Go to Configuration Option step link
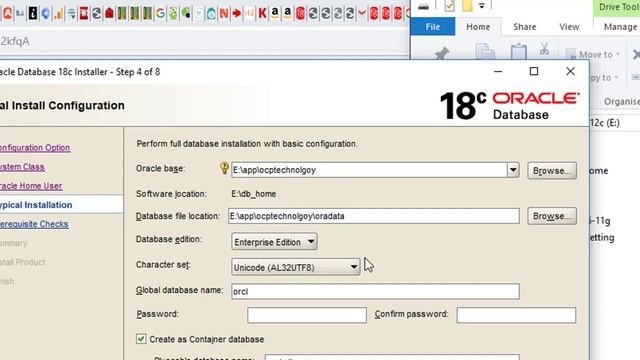Image resolution: width=640 pixels, height=360 pixels. 35,148
